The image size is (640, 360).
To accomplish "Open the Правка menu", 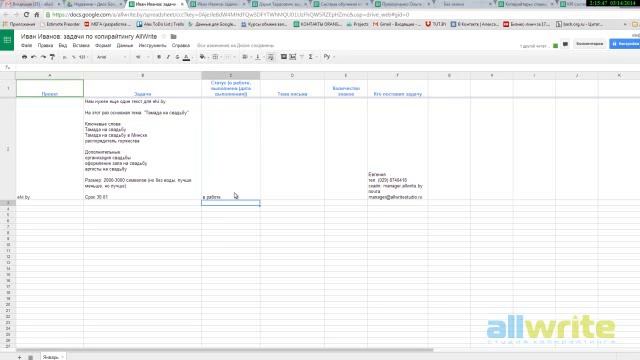I will coord(45,46).
